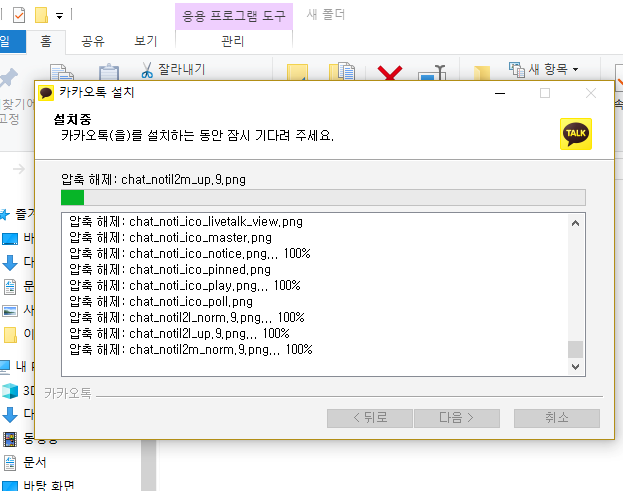This screenshot has width=623, height=491.
Task: Click the clipboard paste icon in Explorer ribbon
Action: point(109,72)
